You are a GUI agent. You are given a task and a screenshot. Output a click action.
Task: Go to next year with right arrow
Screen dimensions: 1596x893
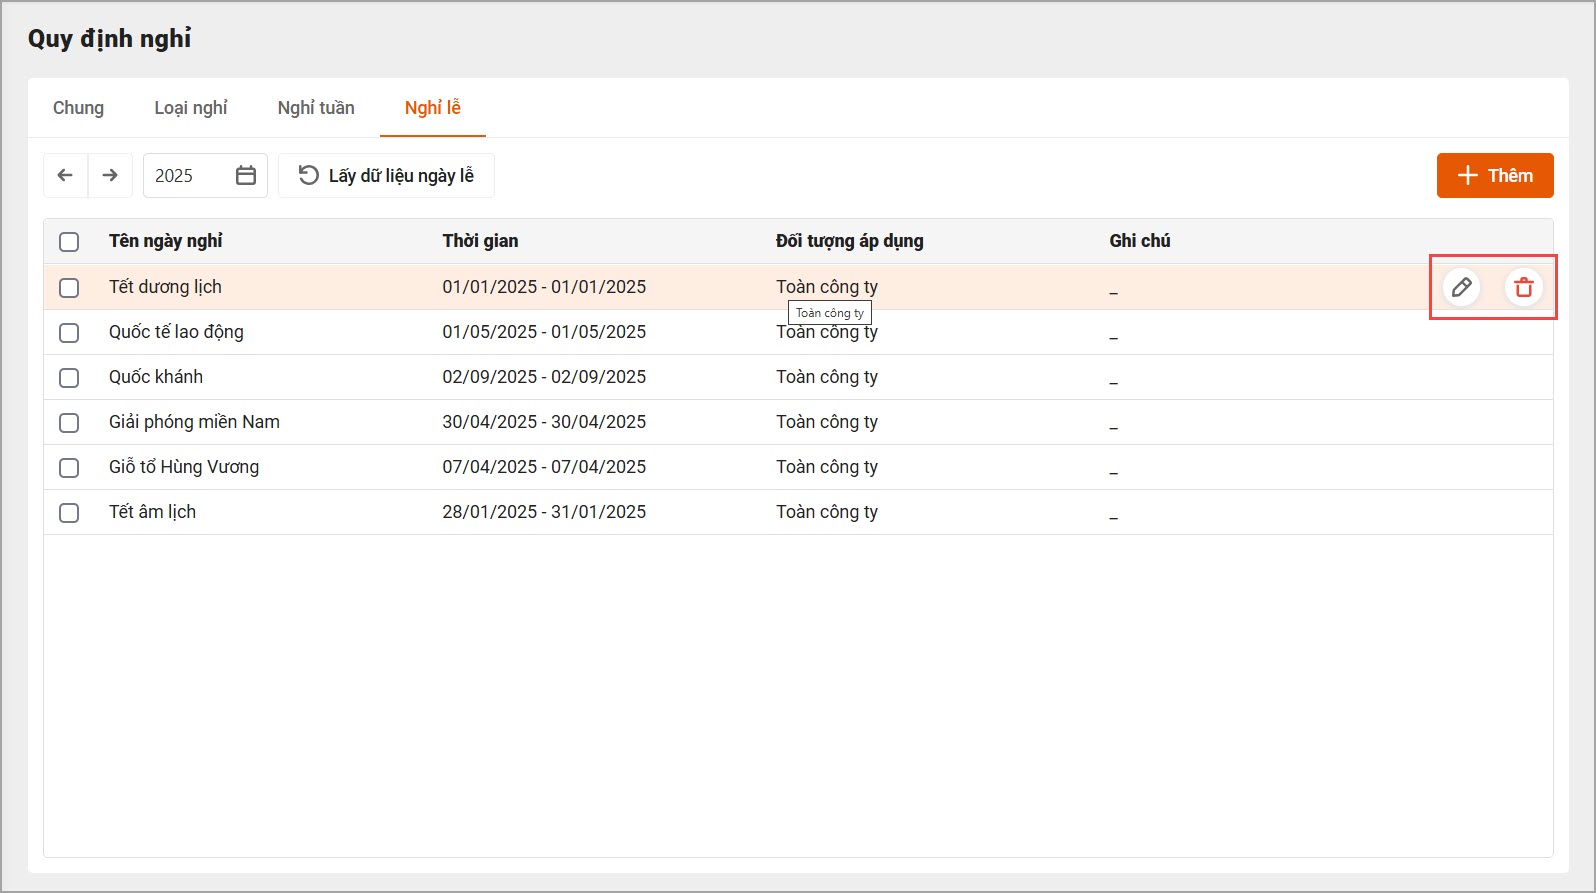click(110, 175)
